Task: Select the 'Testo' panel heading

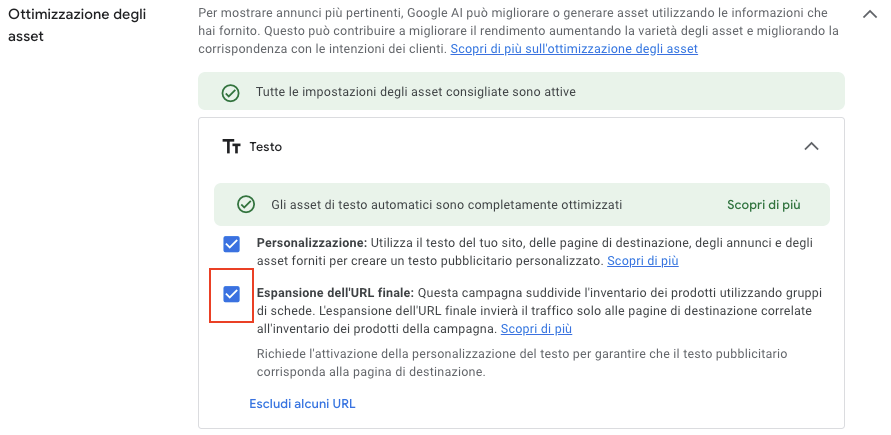Action: click(x=265, y=147)
